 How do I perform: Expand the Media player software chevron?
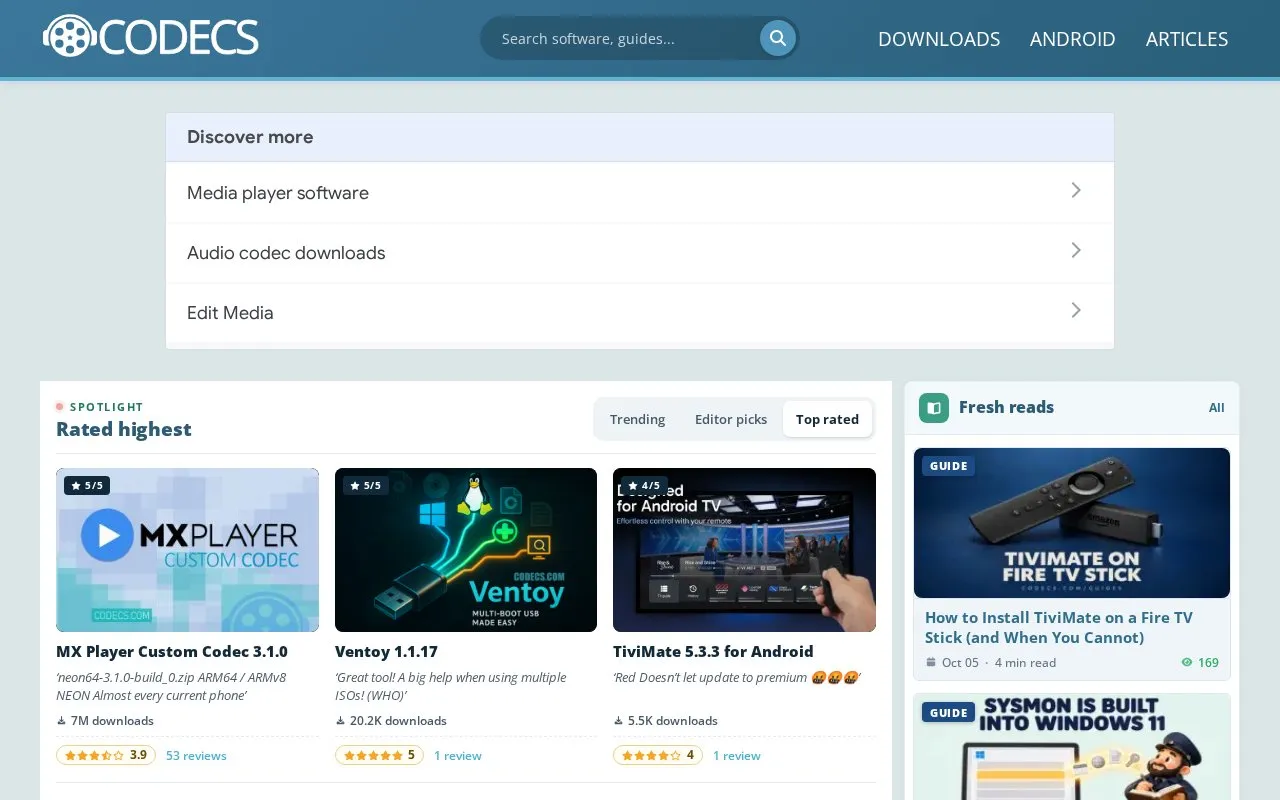pyautogui.click(x=1076, y=190)
